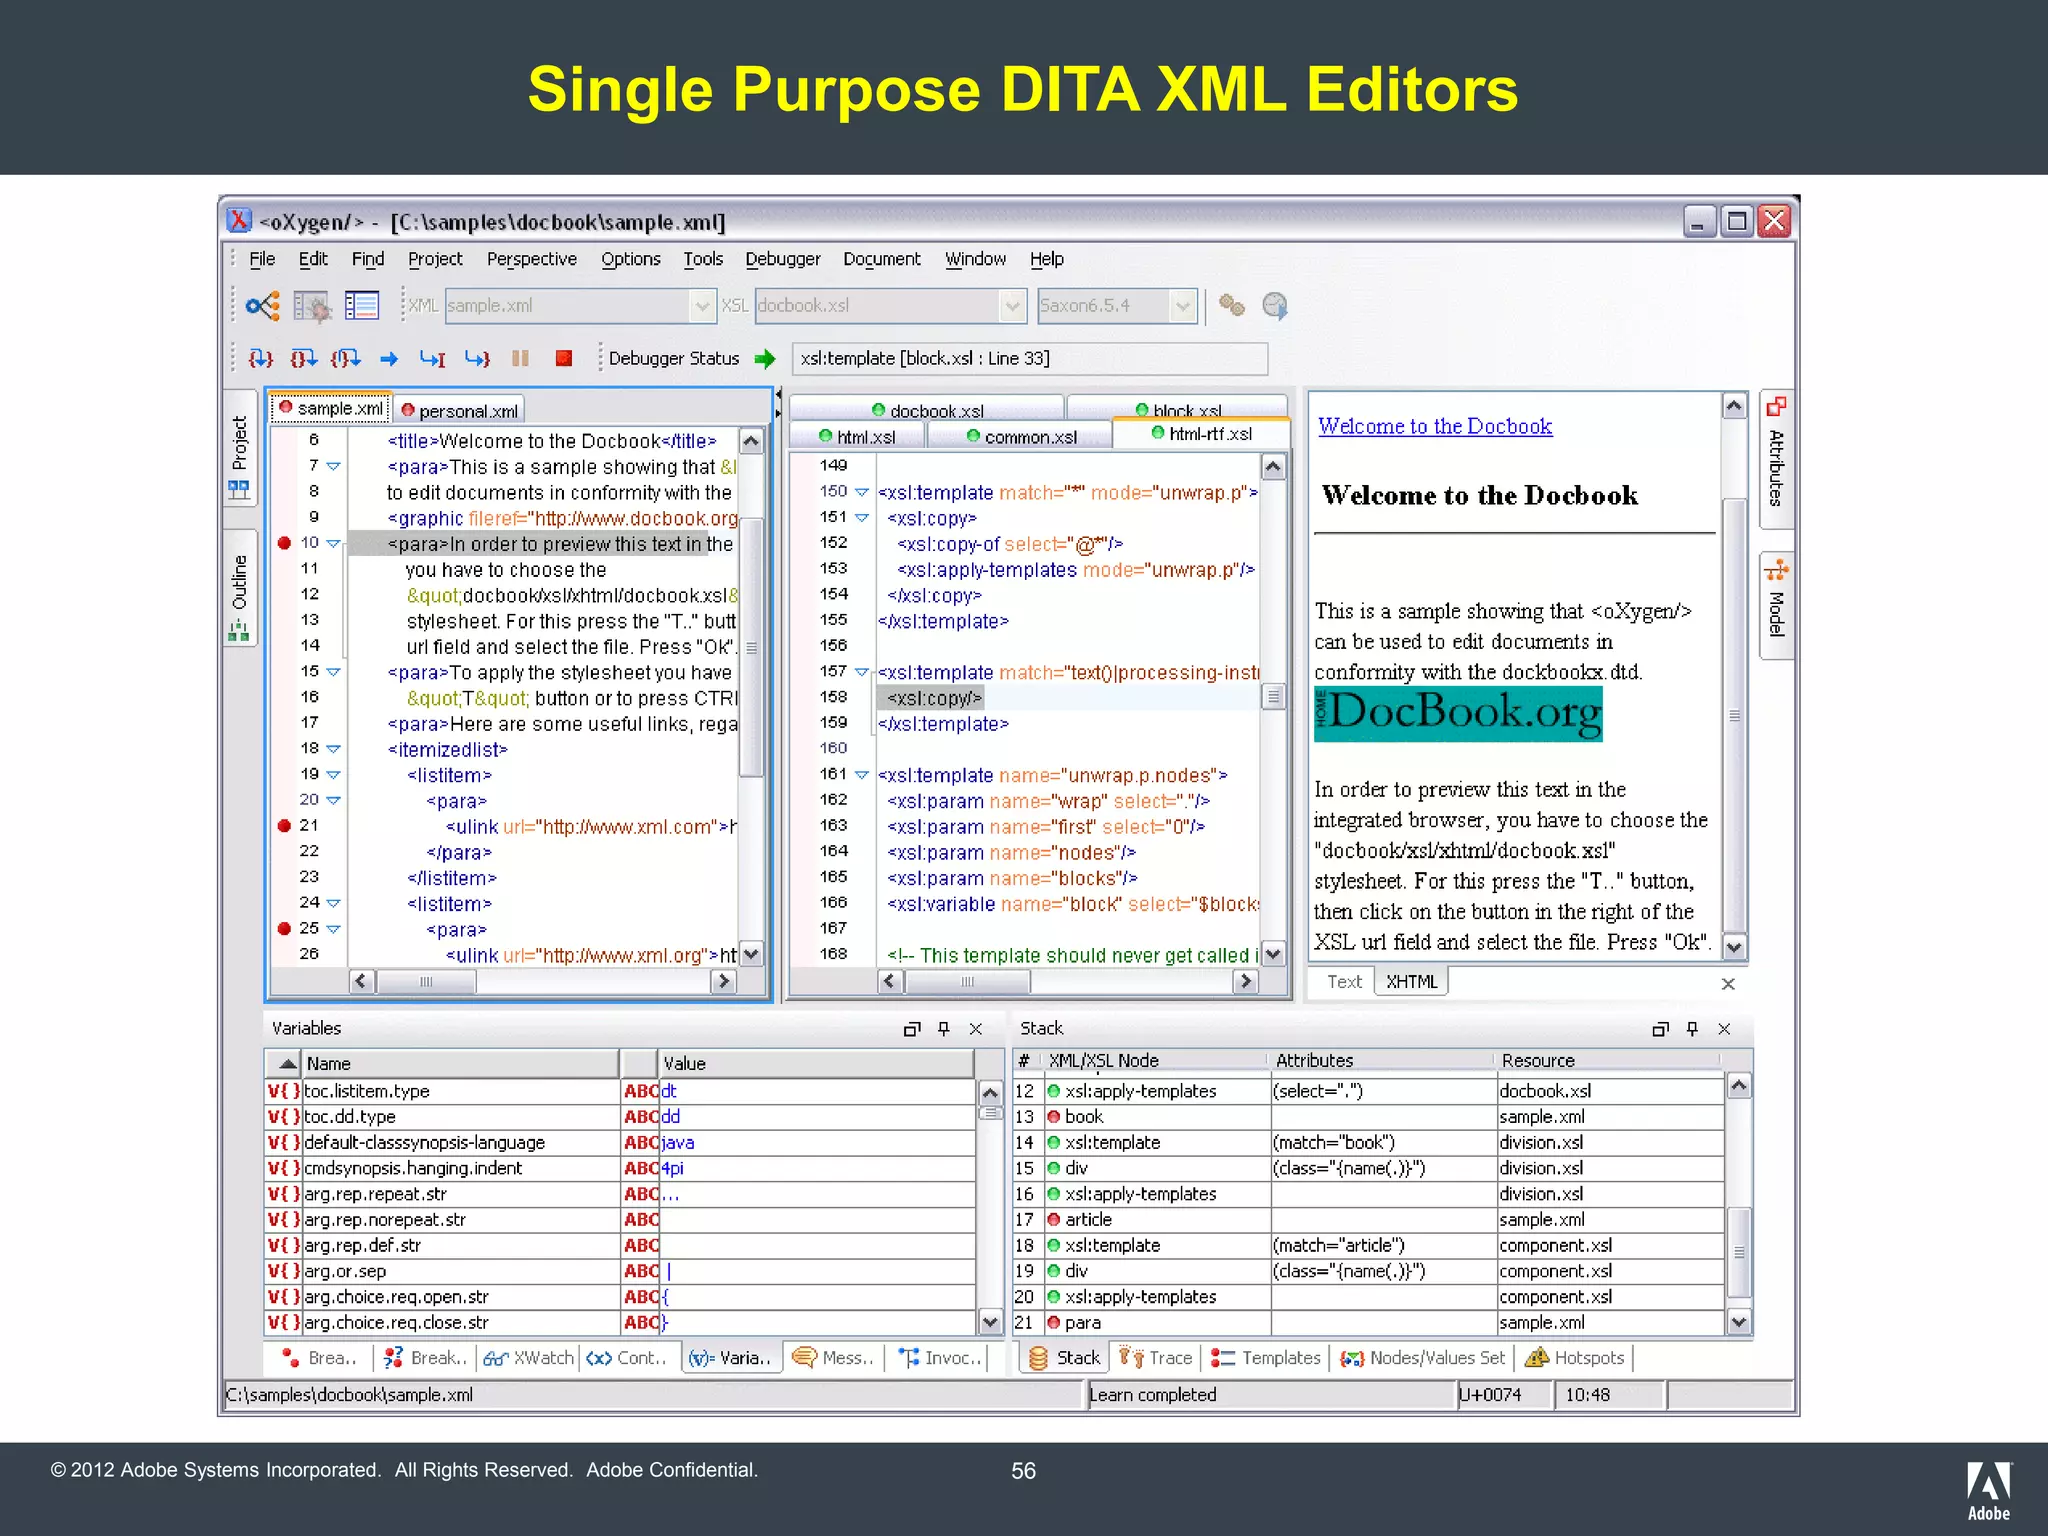This screenshot has width=2048, height=1536.
Task: Open the Model side panel
Action: coord(1776,604)
